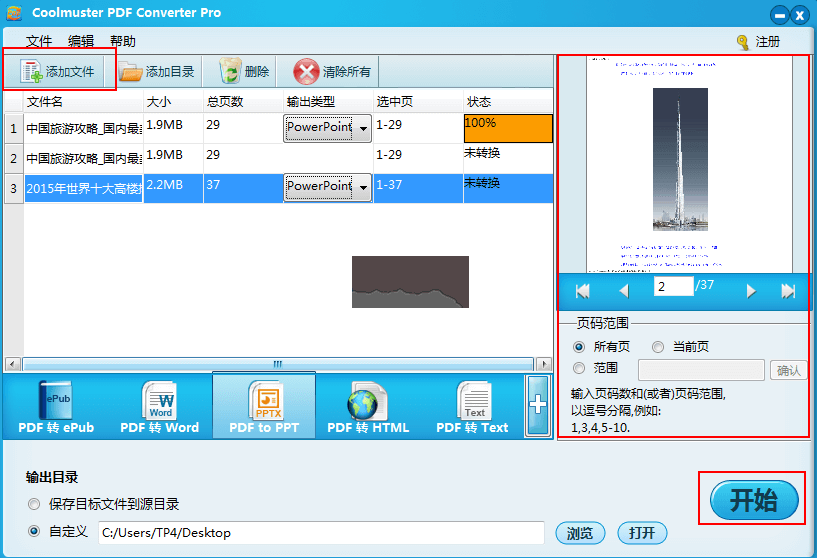Open the output type dropdown for row 1
This screenshot has height=558, width=817.
point(363,128)
